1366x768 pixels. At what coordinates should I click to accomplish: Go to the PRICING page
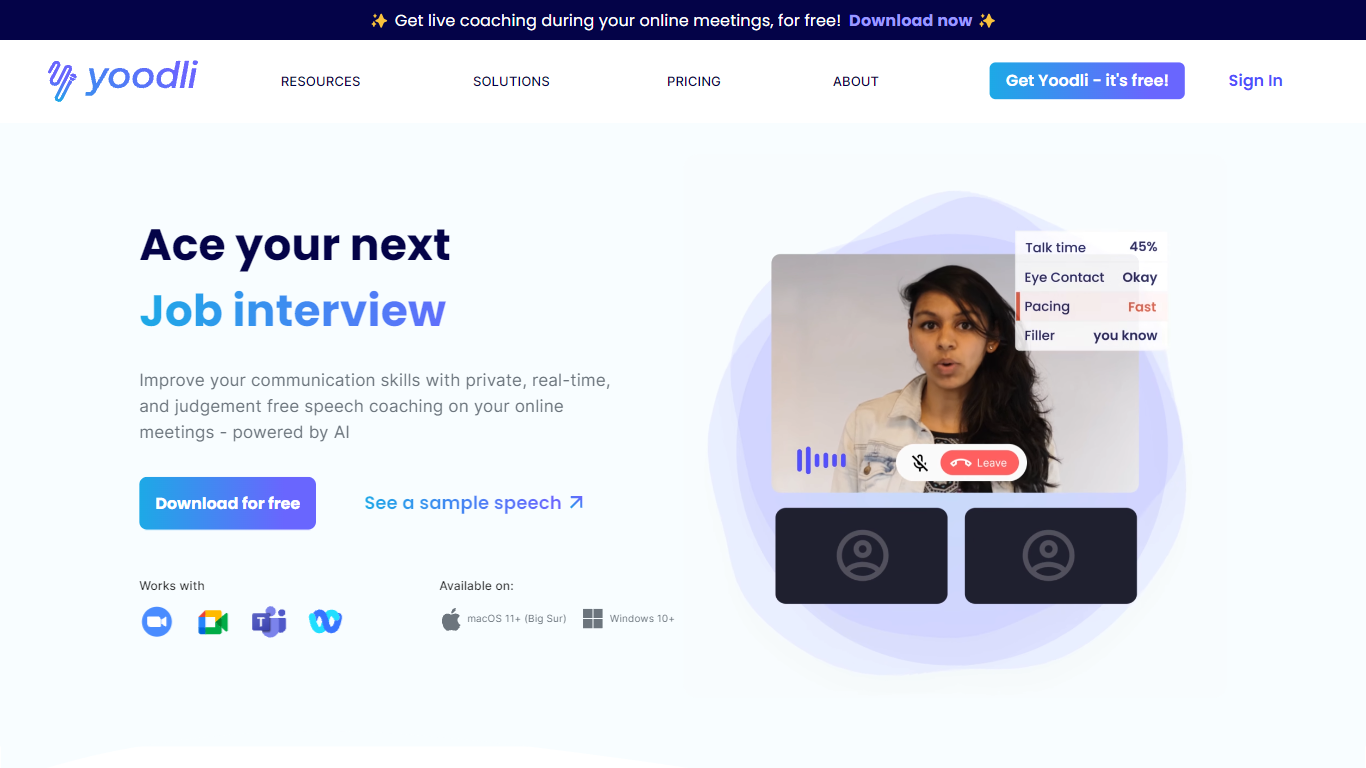point(694,81)
